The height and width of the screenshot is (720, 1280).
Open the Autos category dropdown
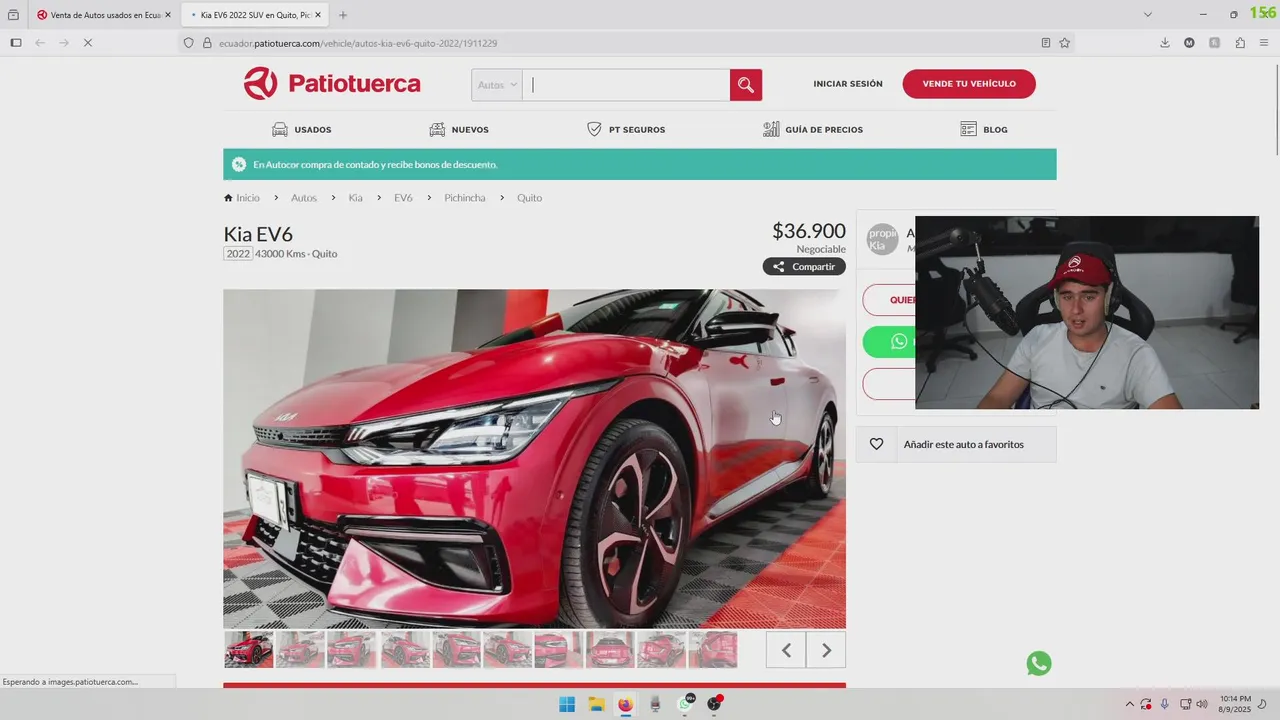point(497,85)
